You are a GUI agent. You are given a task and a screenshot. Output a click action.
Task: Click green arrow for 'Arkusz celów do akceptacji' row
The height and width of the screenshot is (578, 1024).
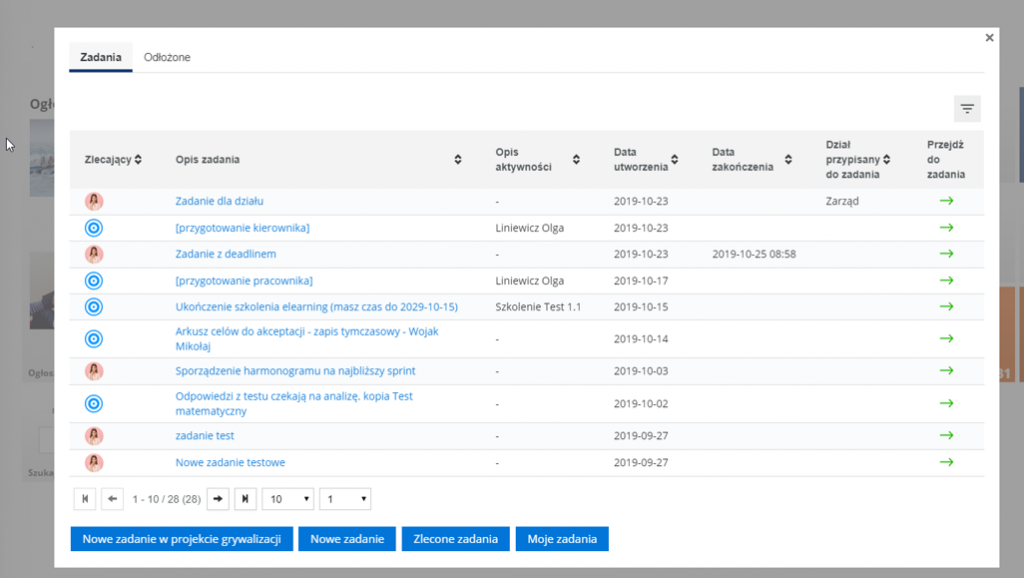[946, 339]
